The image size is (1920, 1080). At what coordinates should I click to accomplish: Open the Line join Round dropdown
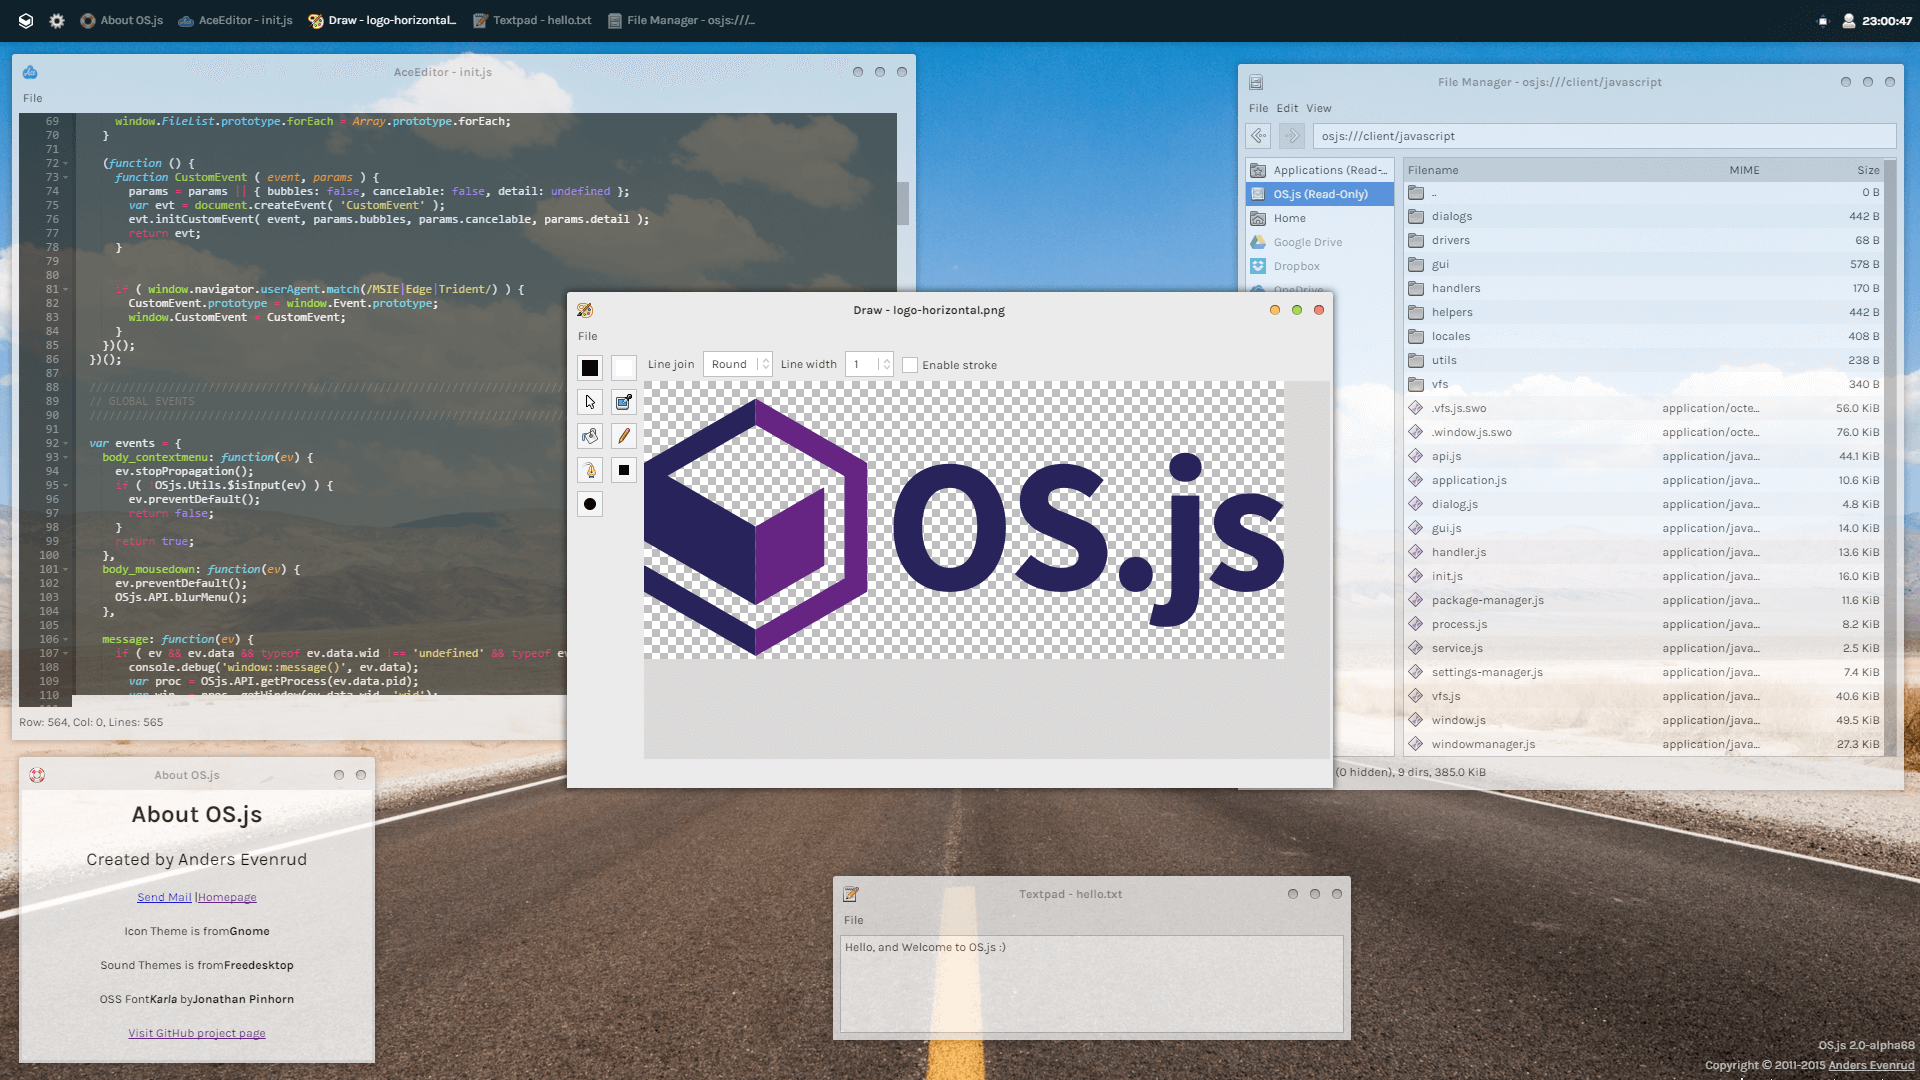point(737,364)
